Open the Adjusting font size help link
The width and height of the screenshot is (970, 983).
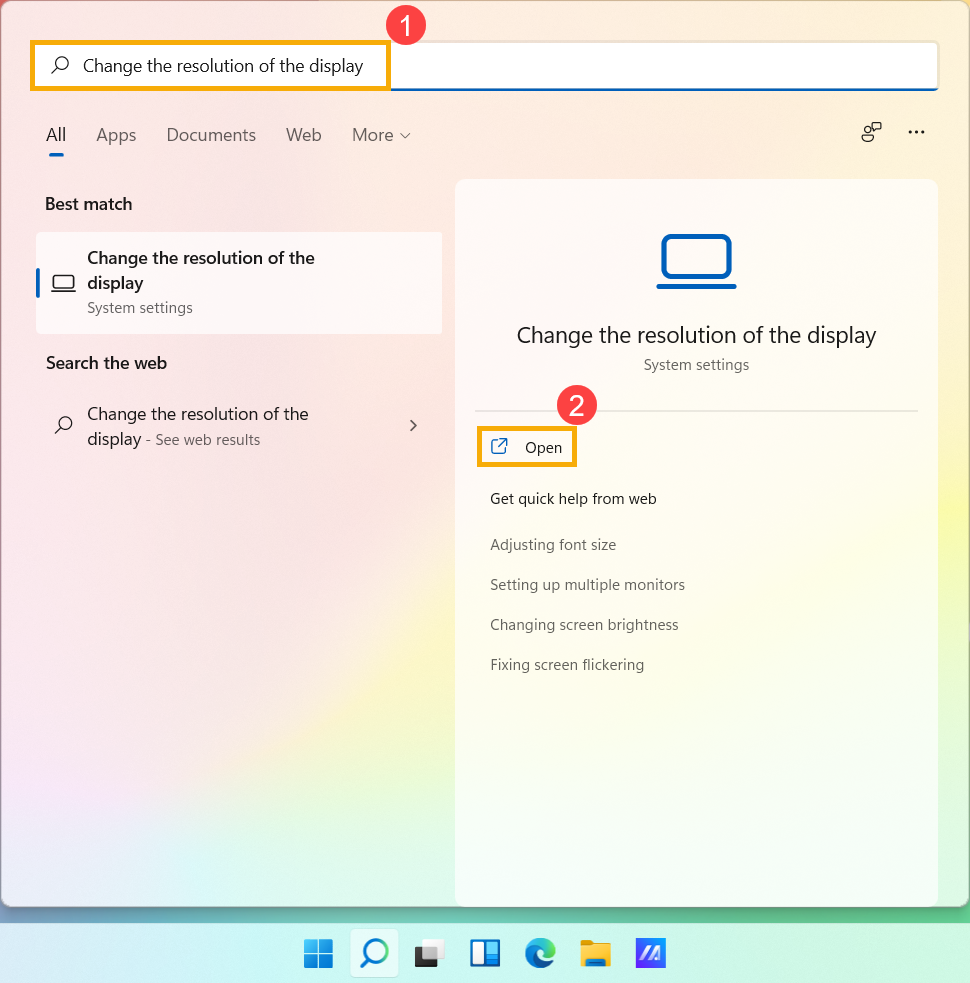553,544
